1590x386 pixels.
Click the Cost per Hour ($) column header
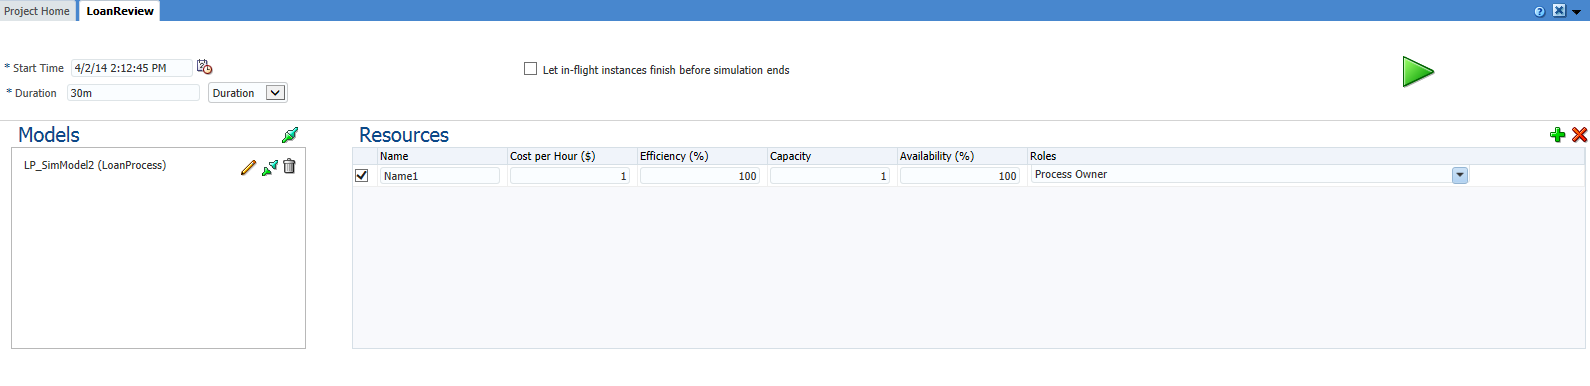[573, 156]
